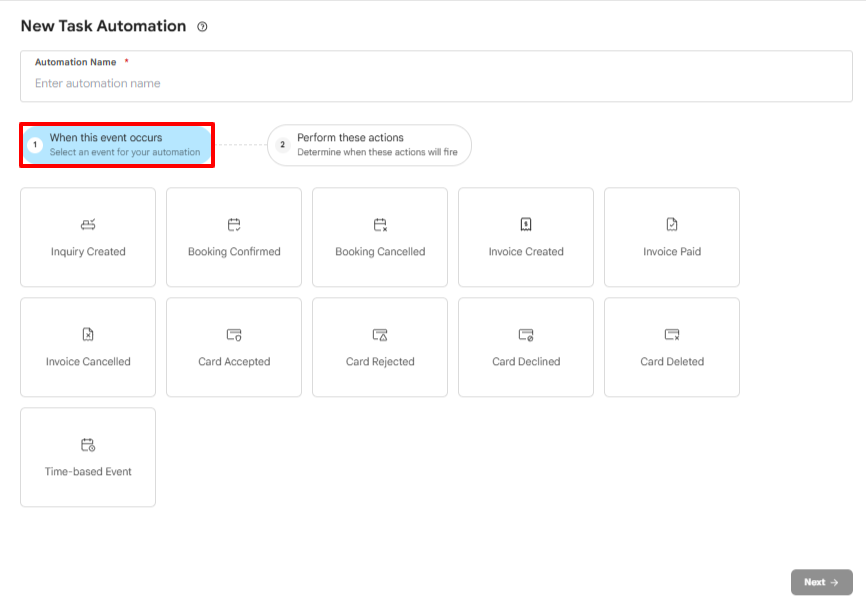Select the Inquiry Created label

click(88, 251)
